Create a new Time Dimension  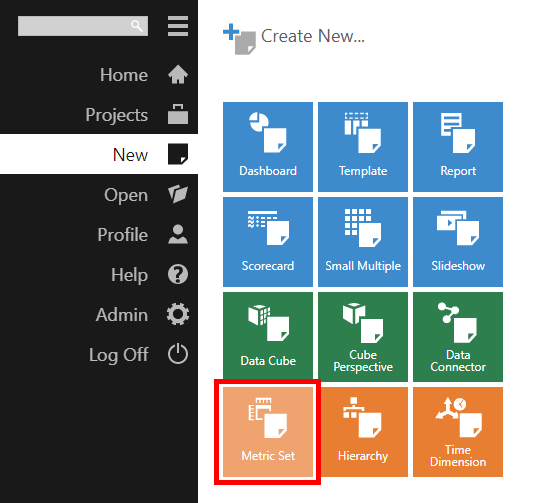click(x=458, y=432)
